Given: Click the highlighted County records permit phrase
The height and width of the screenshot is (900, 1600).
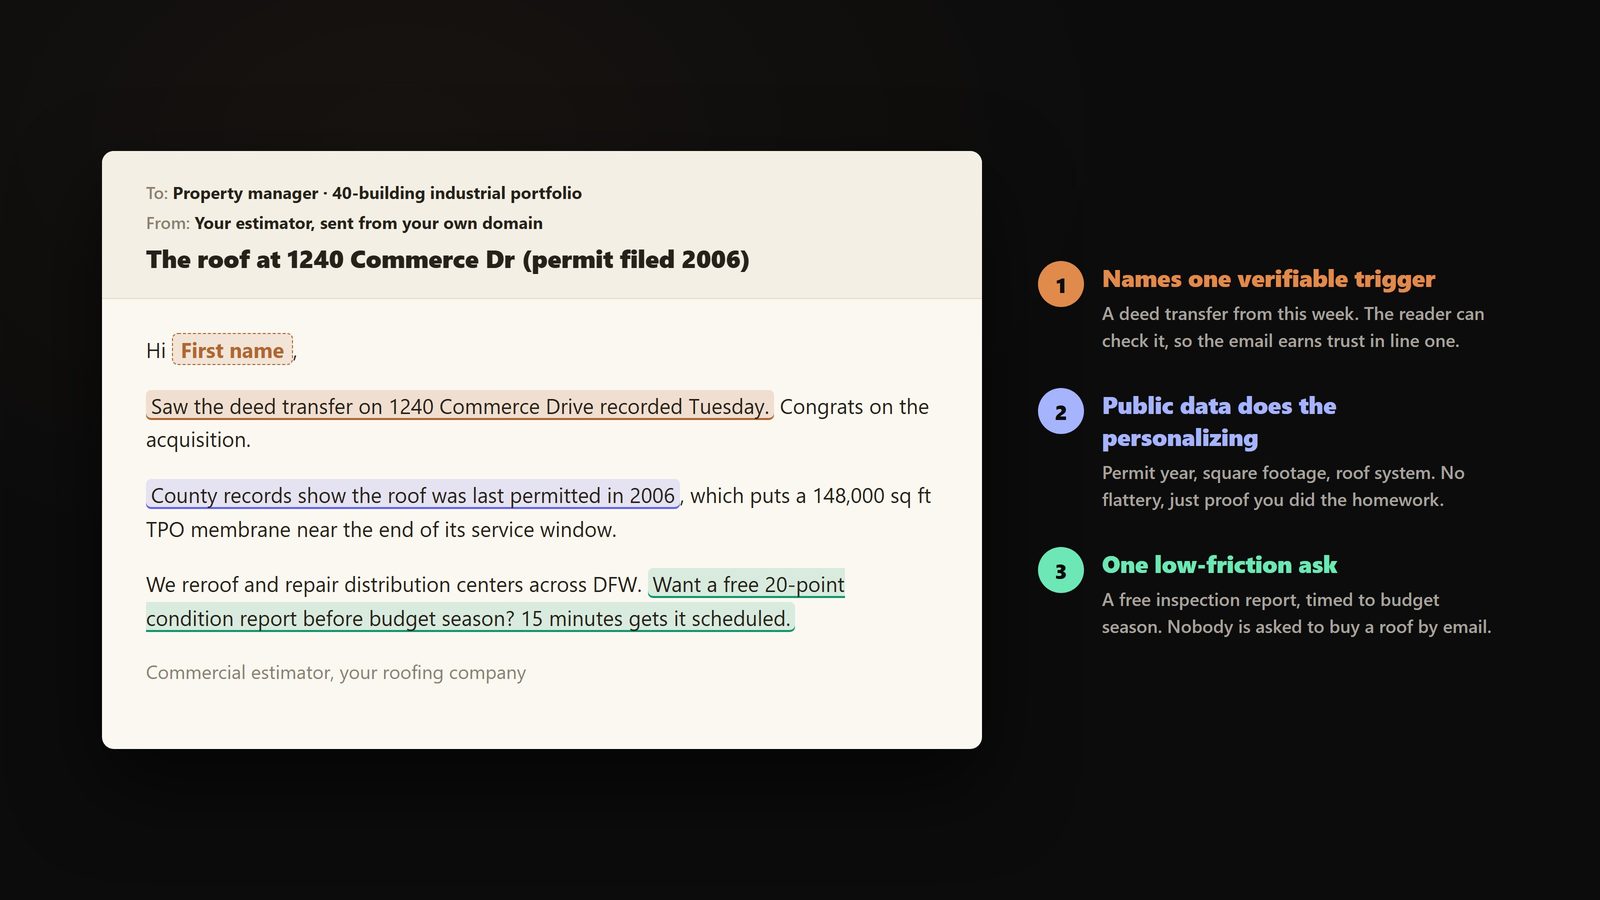Looking at the screenshot, I should click(413, 495).
